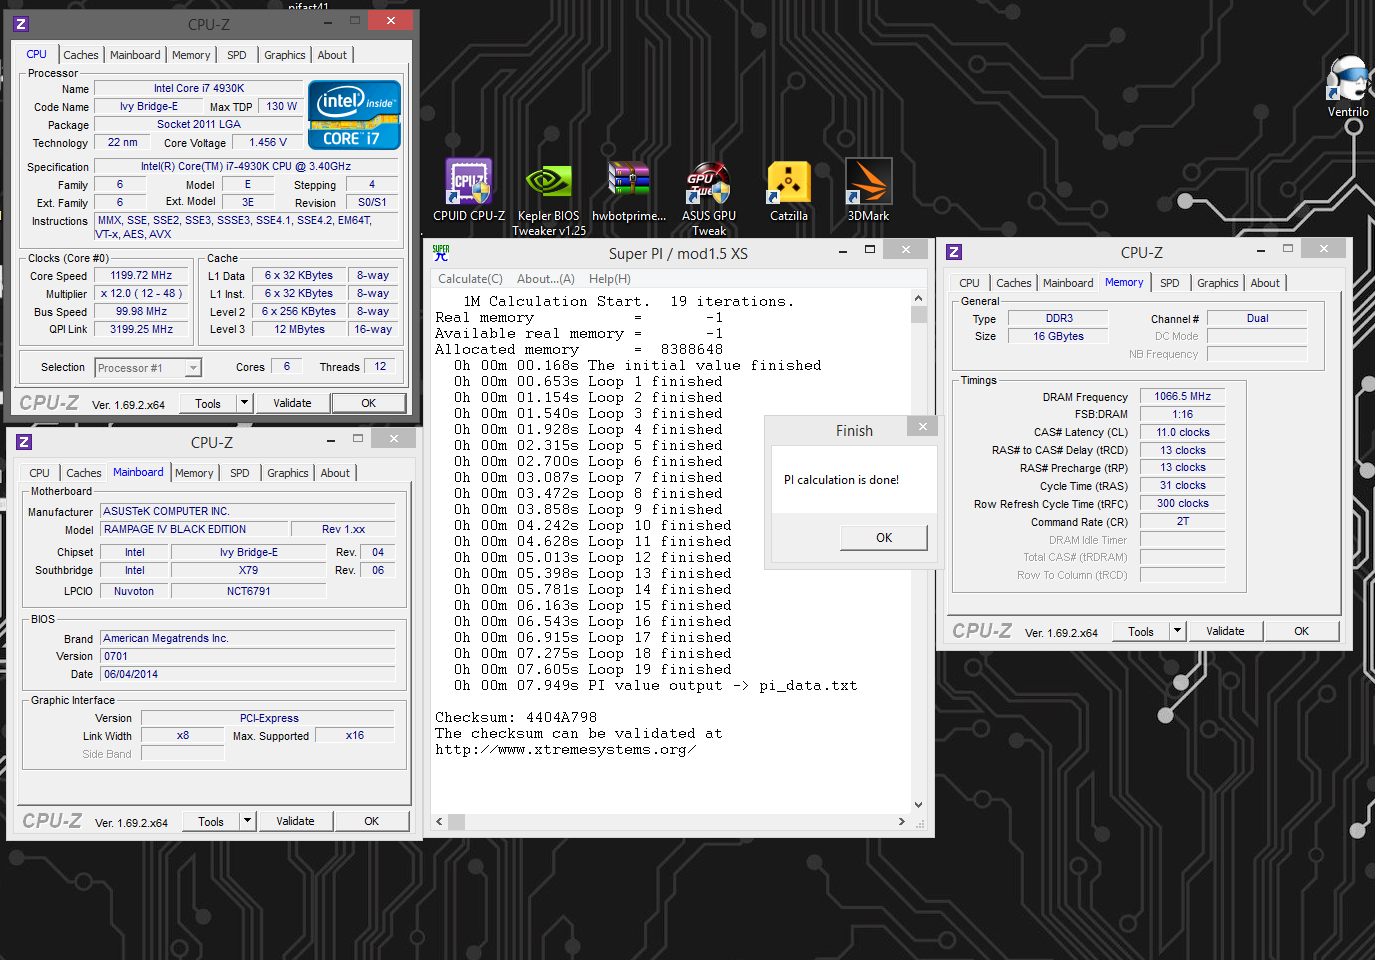Open the Processor #1 selection dropdown
Screen dimensions: 1375x960
coord(148,368)
